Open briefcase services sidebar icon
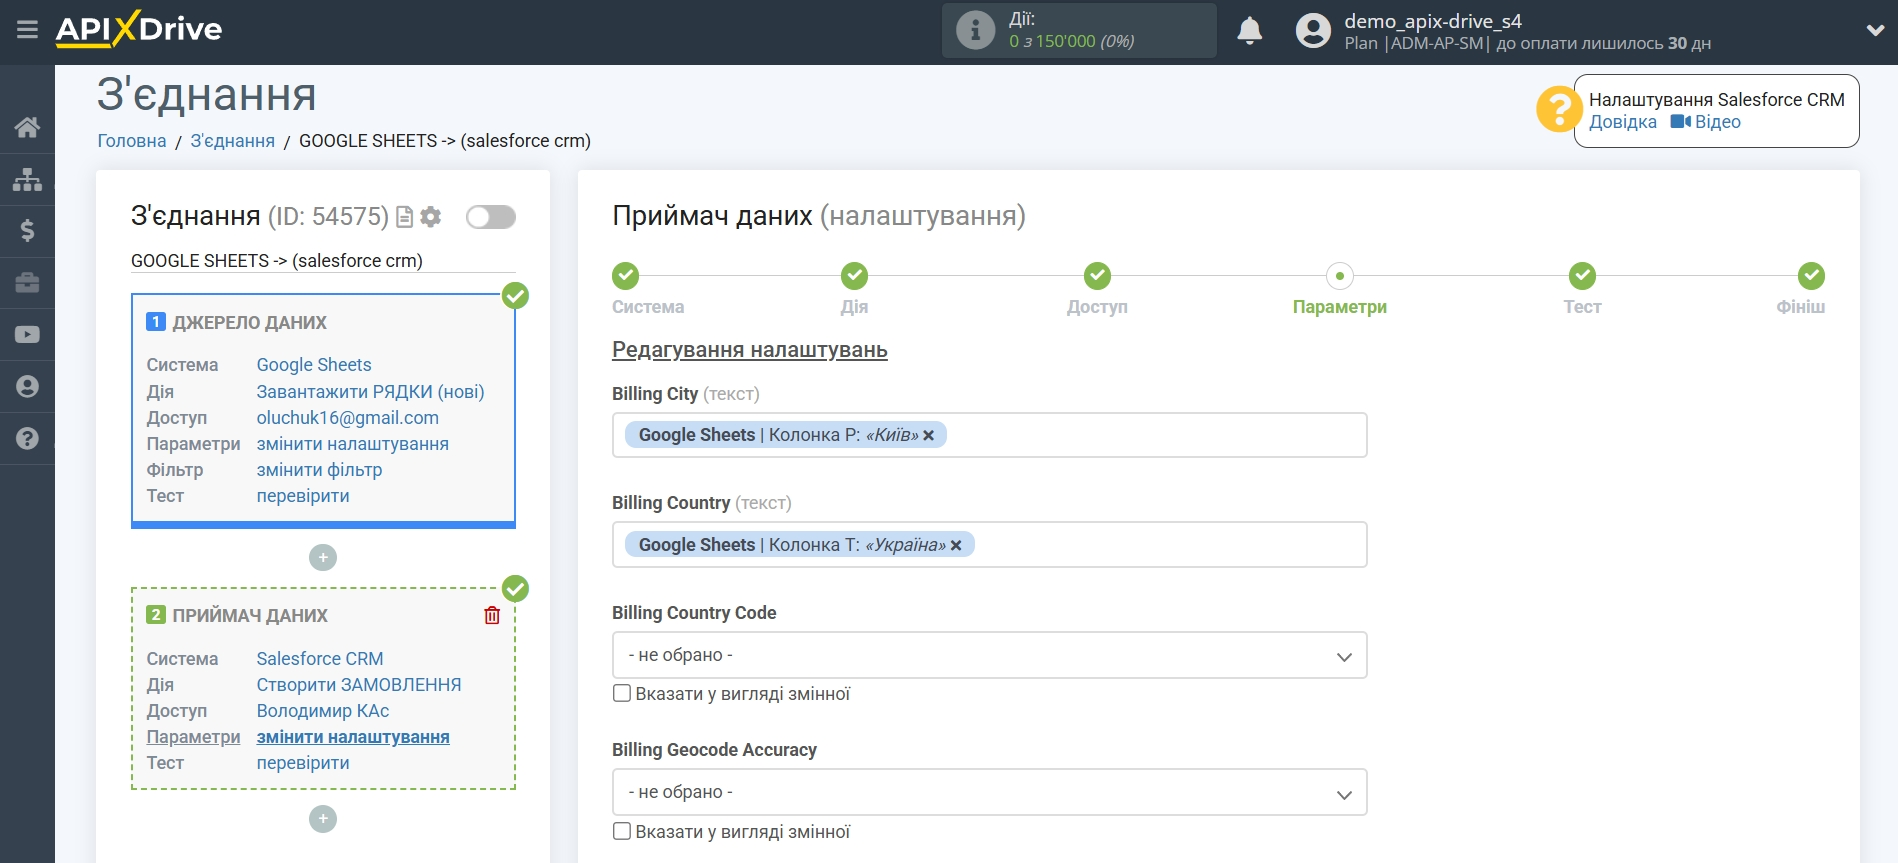The width and height of the screenshot is (1898, 863). (x=27, y=283)
